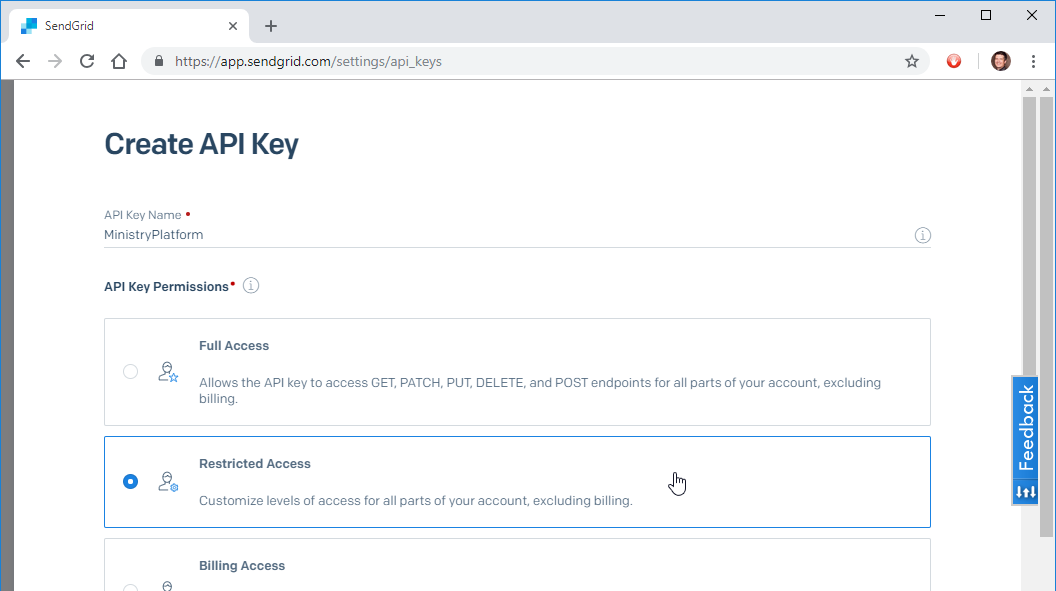
Task: Click the red browser extension icon
Action: click(x=953, y=61)
